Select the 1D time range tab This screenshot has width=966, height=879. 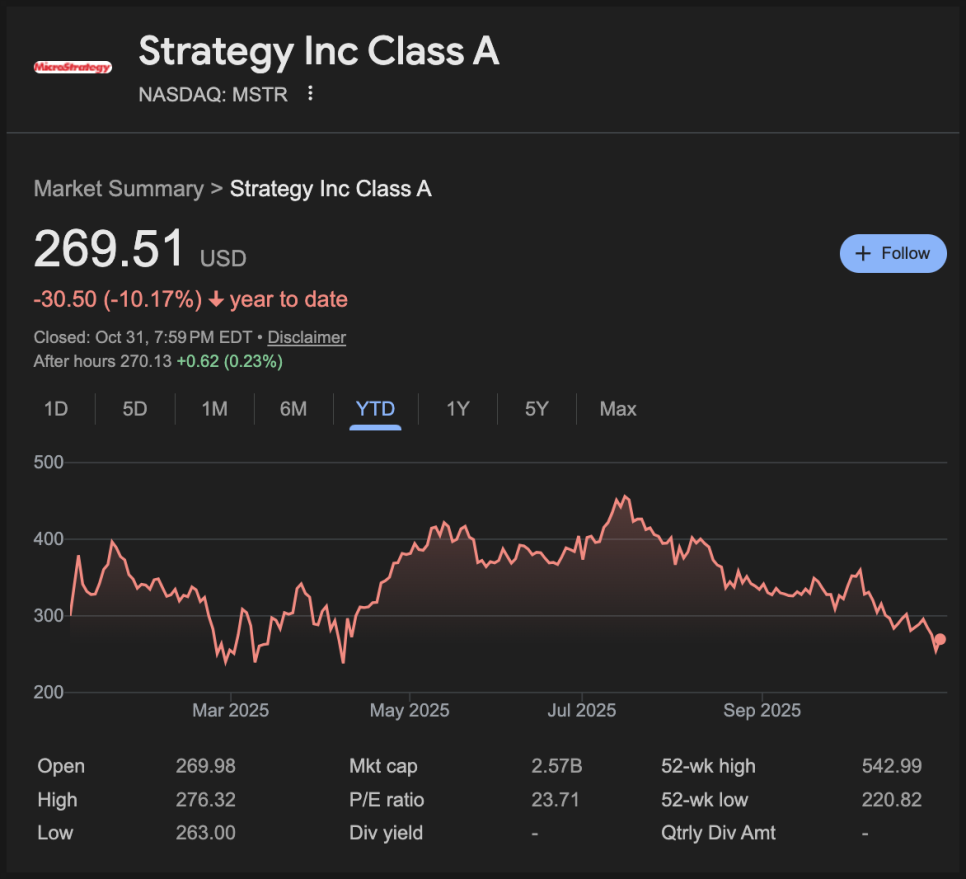click(56, 409)
